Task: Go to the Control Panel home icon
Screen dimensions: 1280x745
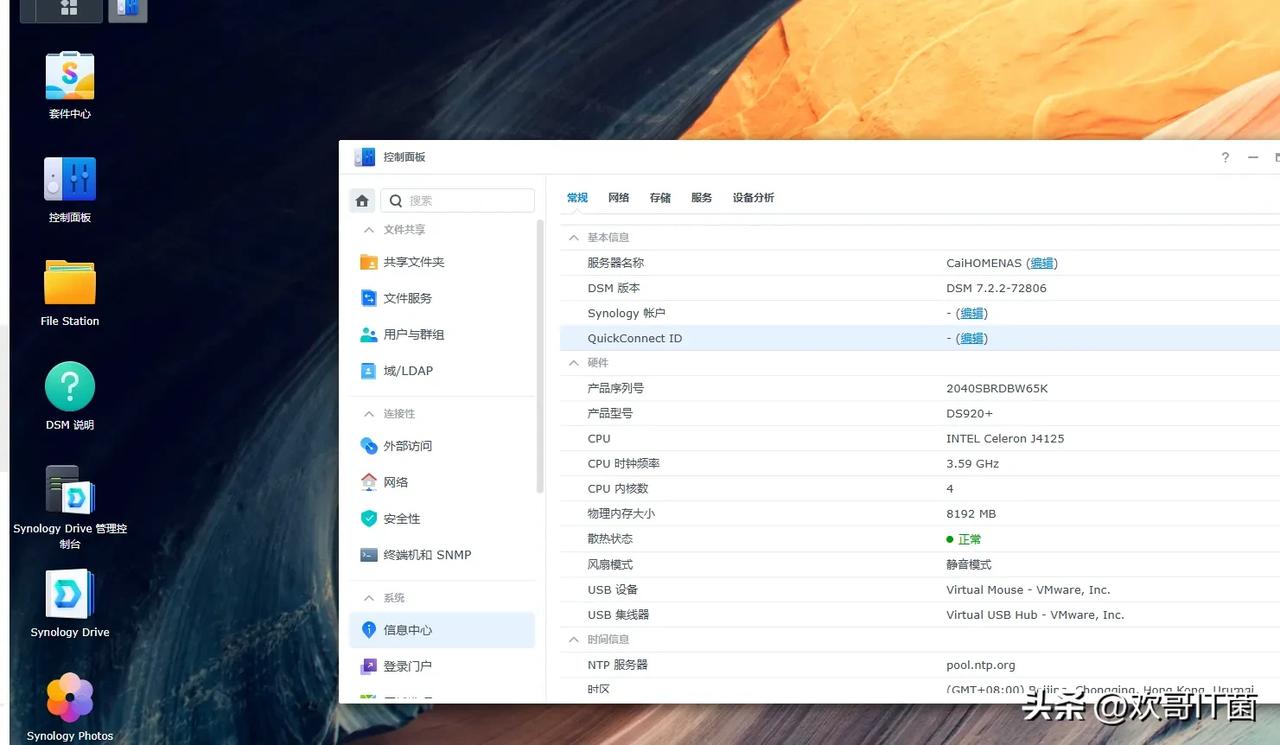Action: 362,201
